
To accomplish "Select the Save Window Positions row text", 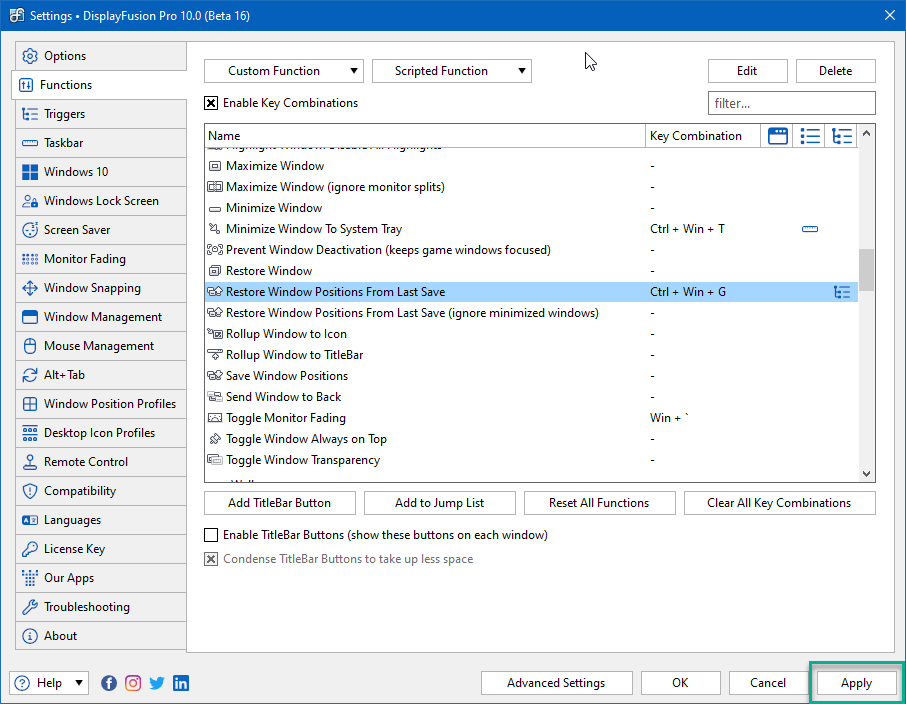I will coord(287,376).
